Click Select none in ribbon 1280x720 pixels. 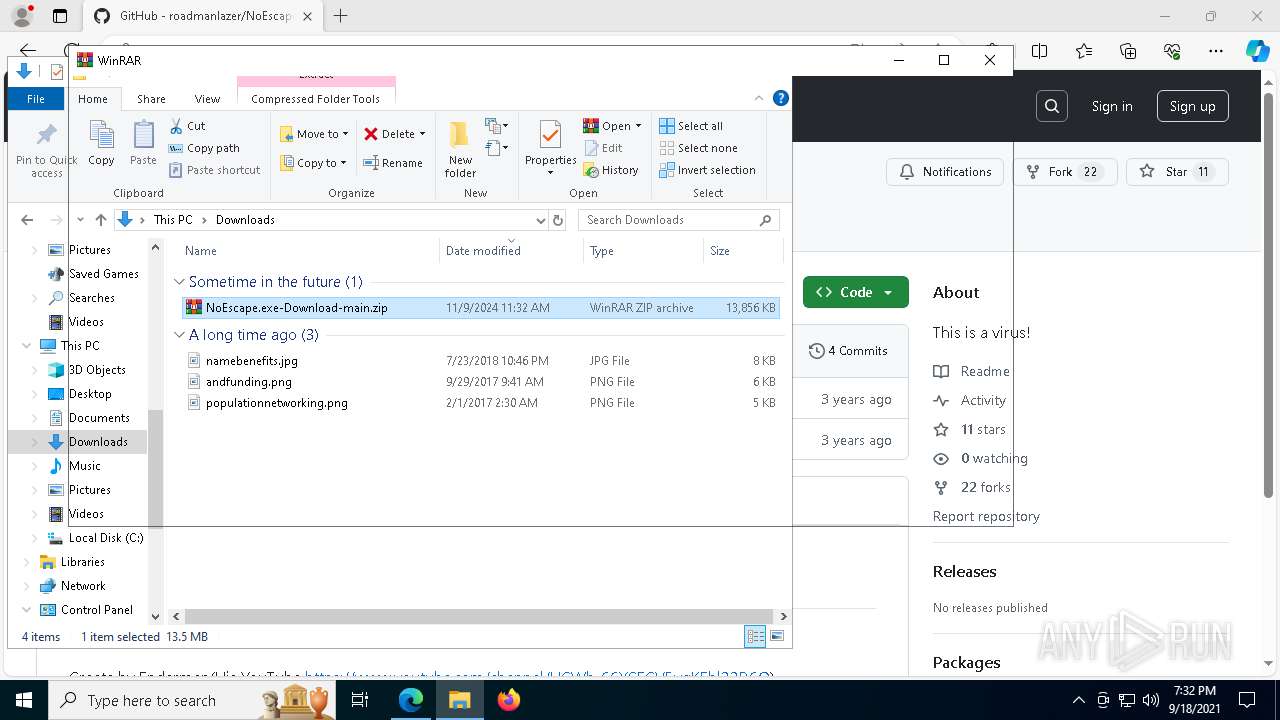point(698,148)
